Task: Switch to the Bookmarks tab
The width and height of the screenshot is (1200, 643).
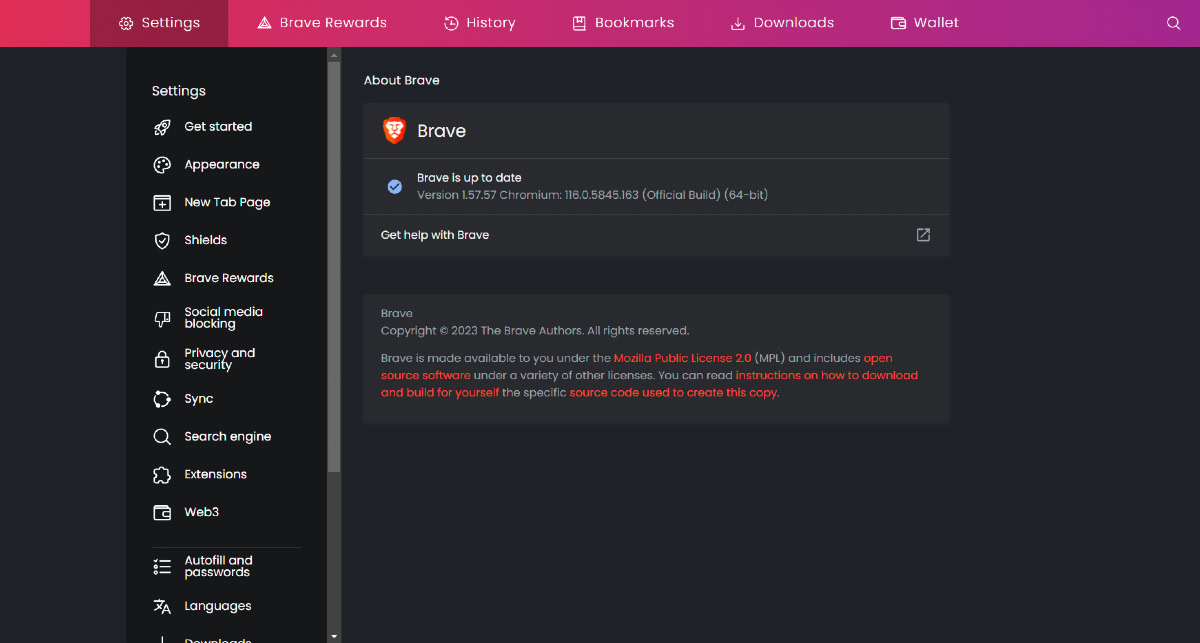Action: click(x=623, y=23)
